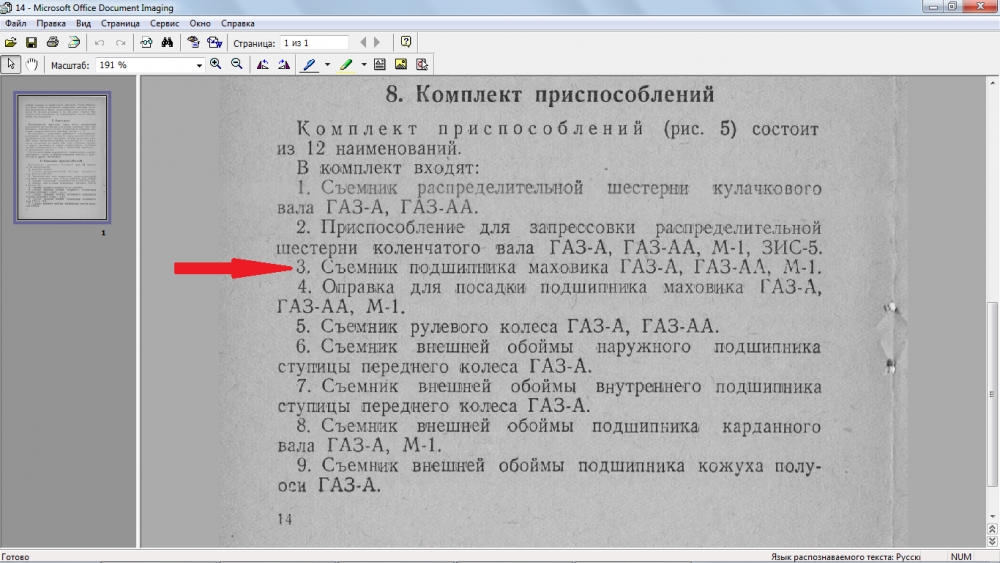Open the reading view glasses icon
The width and height of the screenshot is (1000, 563).
pos(146,43)
